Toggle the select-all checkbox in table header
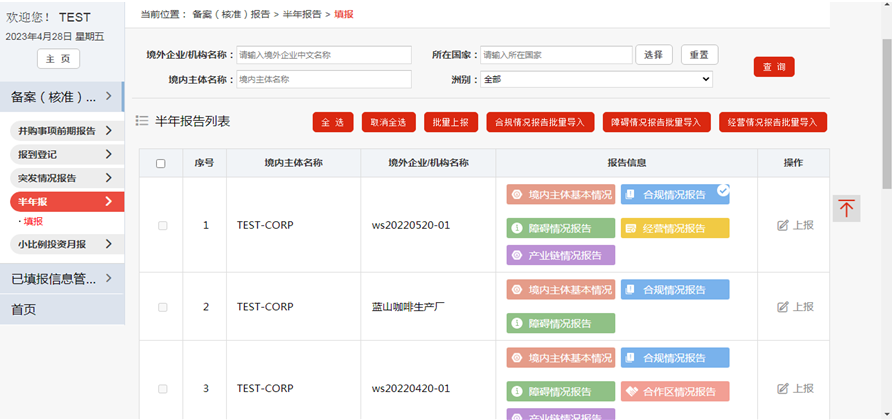892x420 pixels. pyautogui.click(x=161, y=164)
